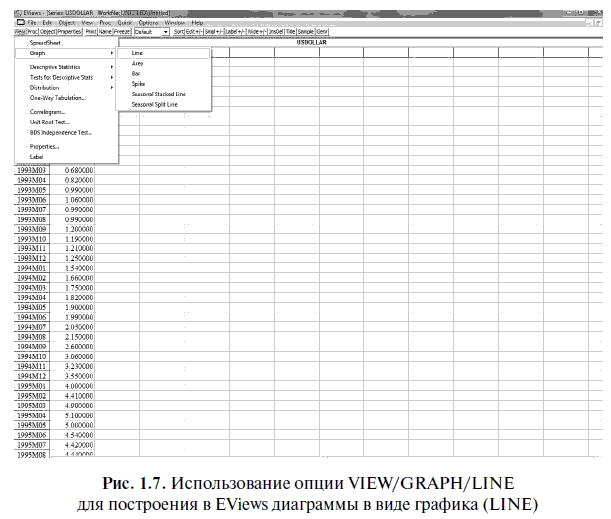Toggle Wide+/- on the toolbar

click(257, 32)
